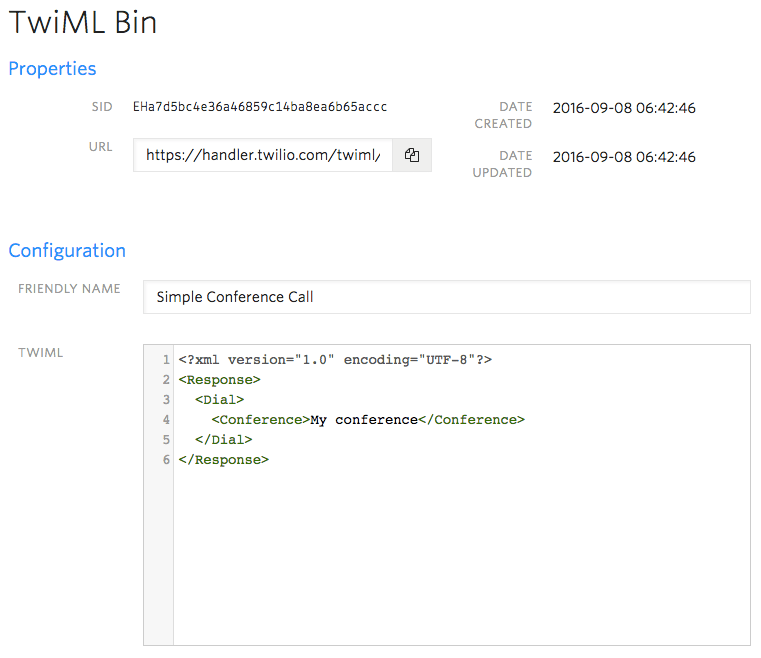Click the TwiML Bin page title
This screenshot has height=658, width=761.
pyautogui.click(x=82, y=22)
